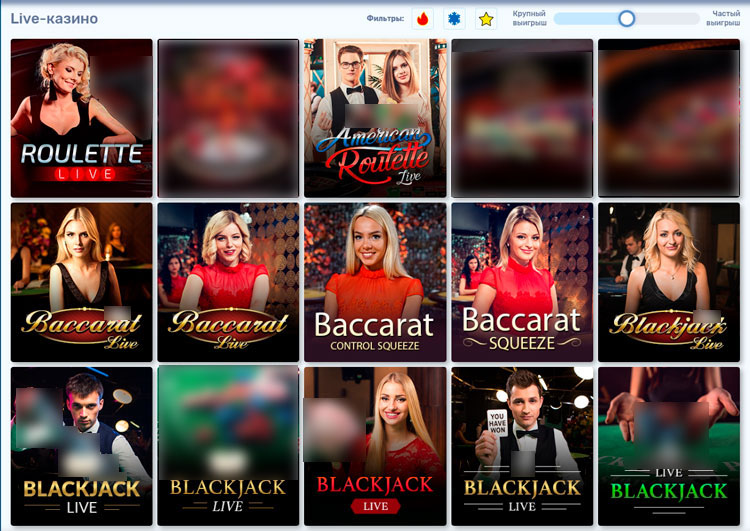Open Baccarat Live with dealer in black dress
The height and width of the screenshot is (531, 750).
pyautogui.click(x=82, y=282)
